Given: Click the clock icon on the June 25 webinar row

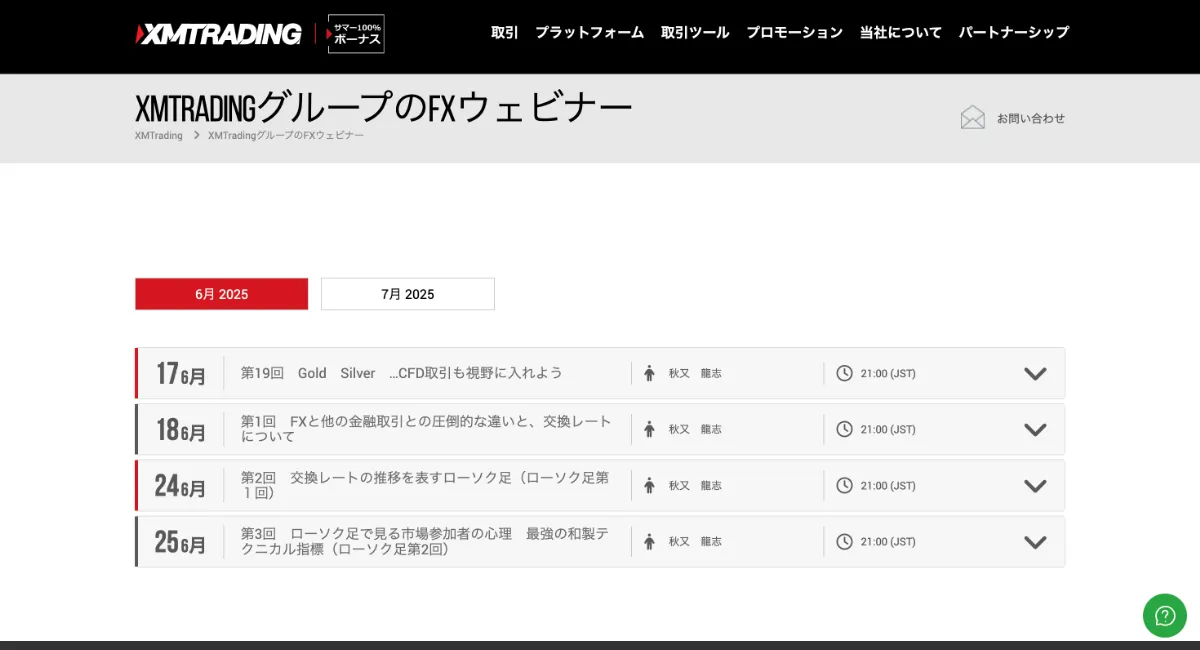Looking at the screenshot, I should click(x=843, y=541).
